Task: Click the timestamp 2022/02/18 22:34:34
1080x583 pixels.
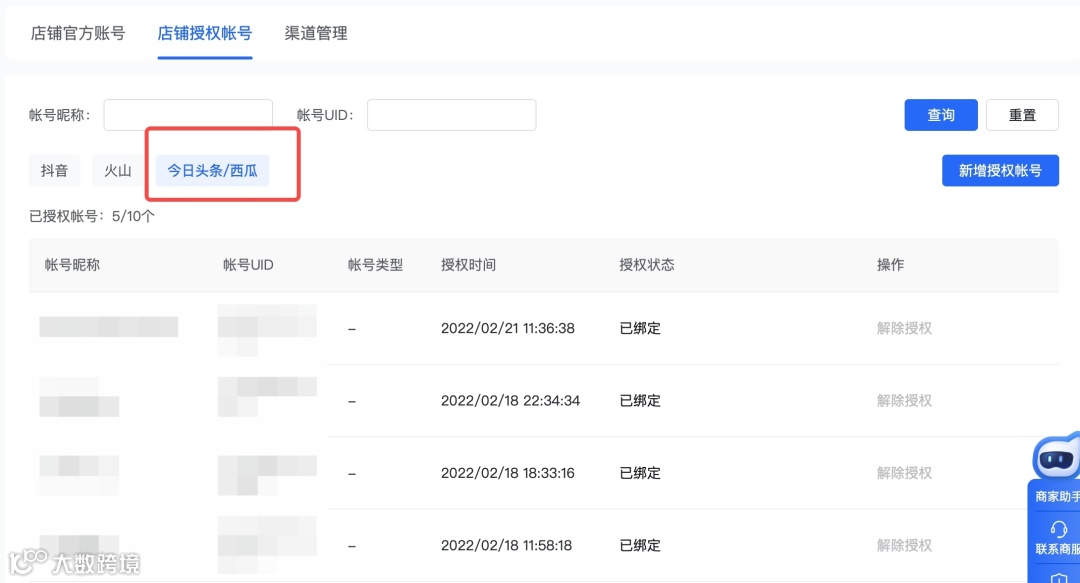Action: [x=510, y=400]
